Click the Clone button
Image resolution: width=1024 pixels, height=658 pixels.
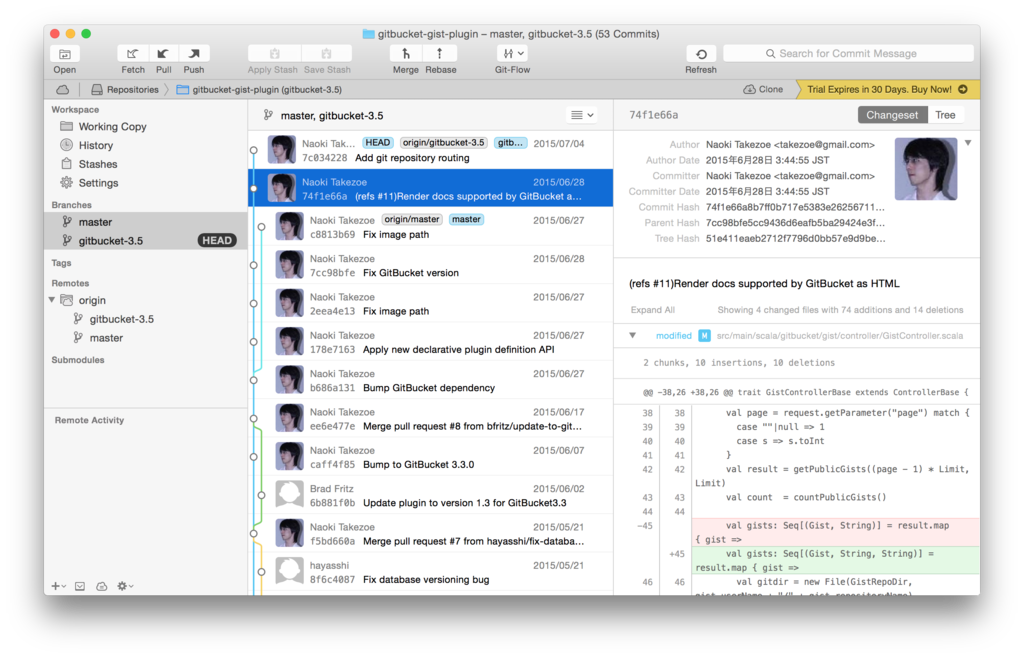(763, 89)
